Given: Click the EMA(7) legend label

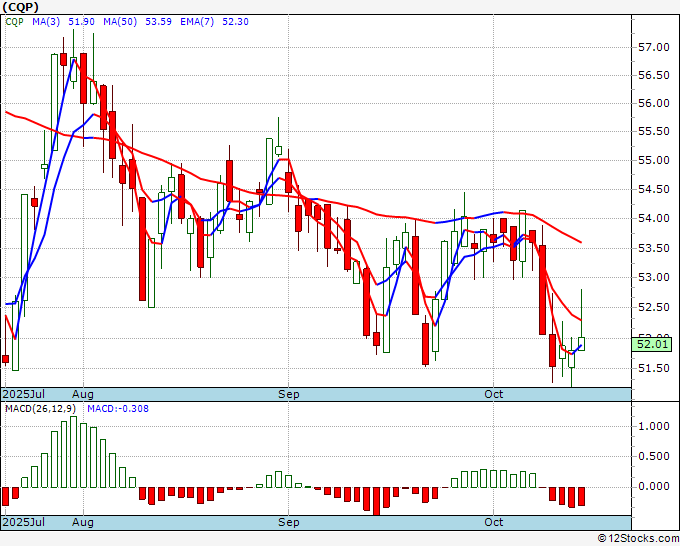Looking at the screenshot, I should [197, 22].
